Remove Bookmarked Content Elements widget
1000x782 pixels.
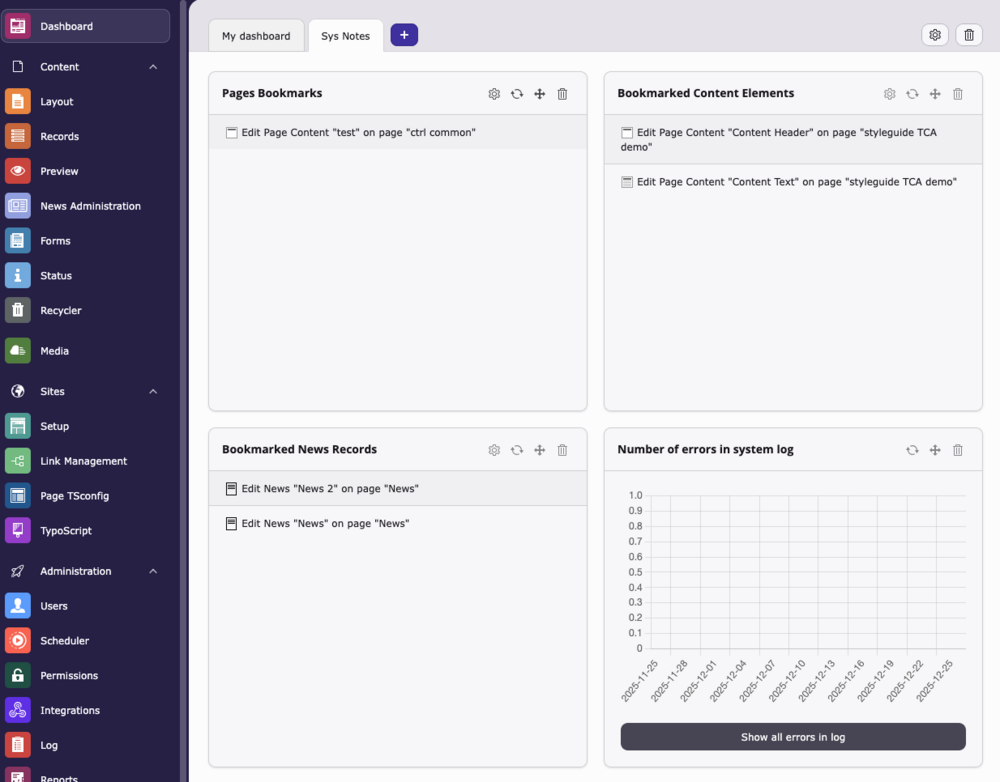click(958, 94)
